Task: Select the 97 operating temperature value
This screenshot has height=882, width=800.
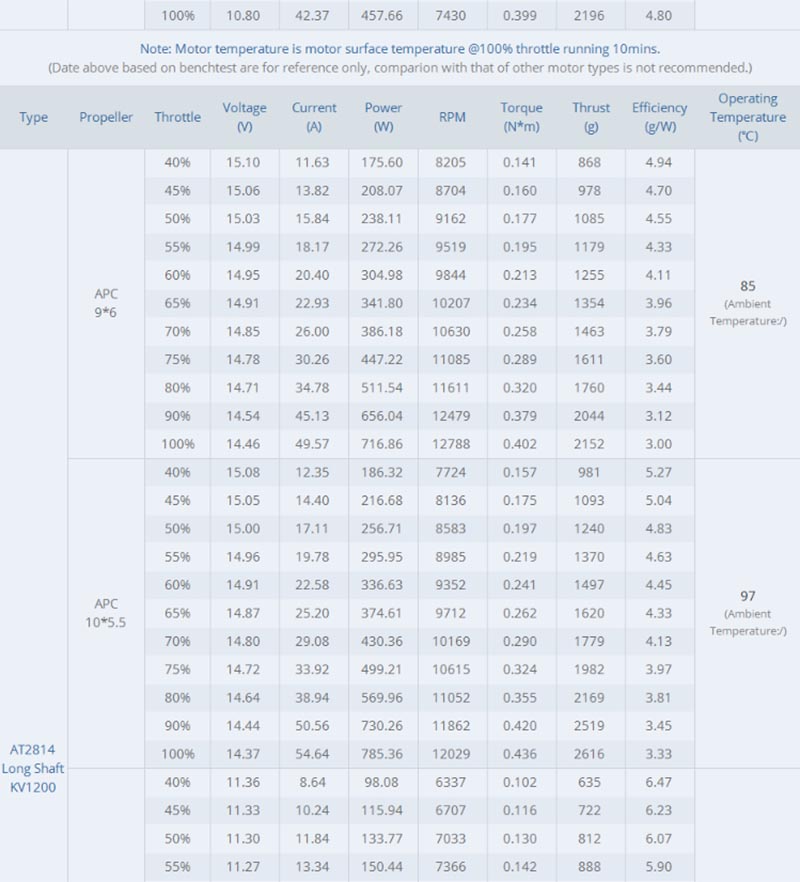Action: [x=748, y=596]
